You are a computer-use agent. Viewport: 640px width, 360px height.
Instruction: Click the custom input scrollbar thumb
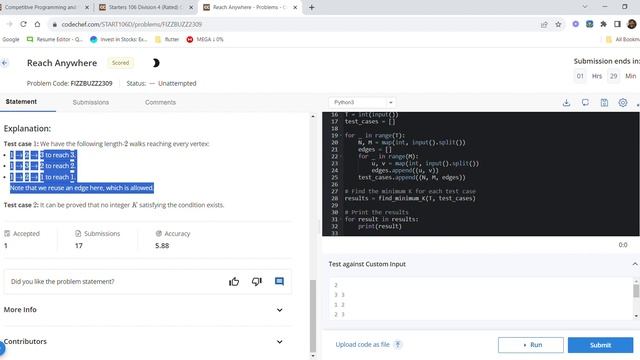tap(636, 291)
